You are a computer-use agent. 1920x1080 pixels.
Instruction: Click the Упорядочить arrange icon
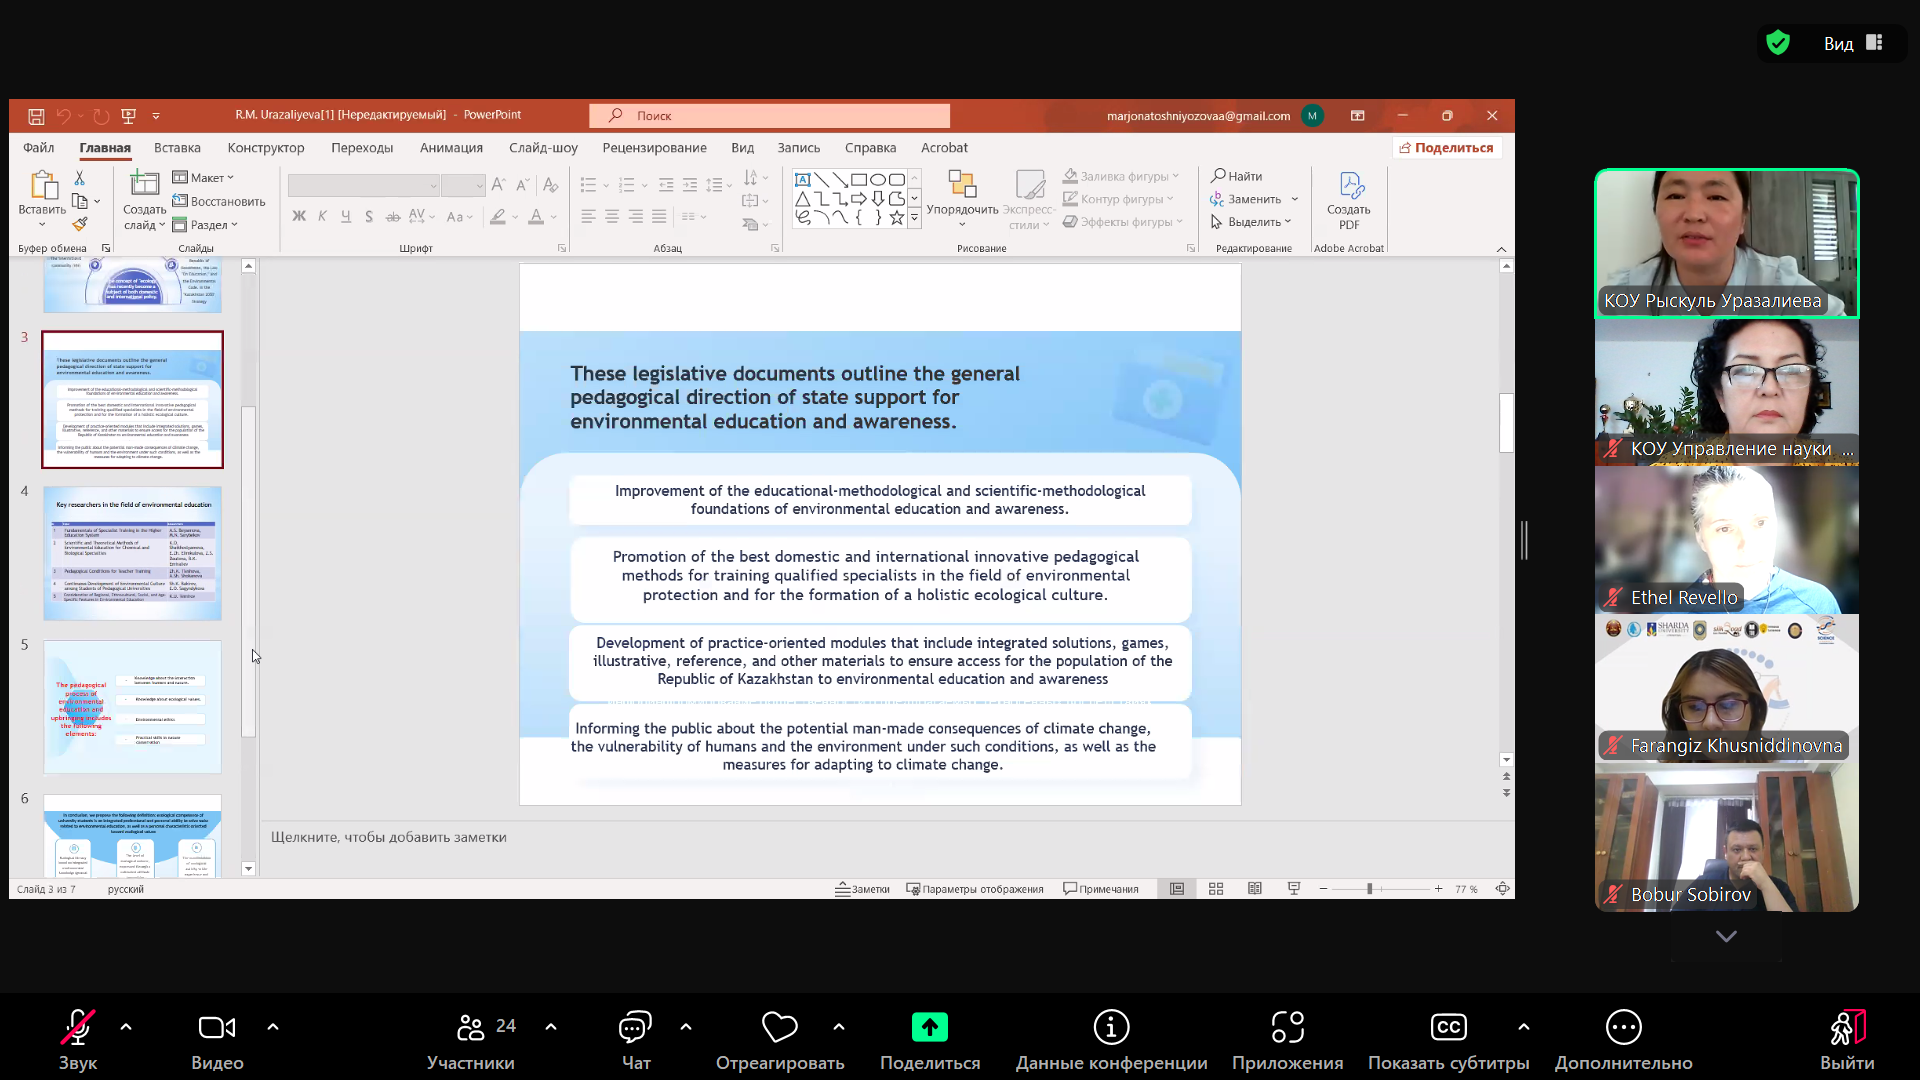962,184
